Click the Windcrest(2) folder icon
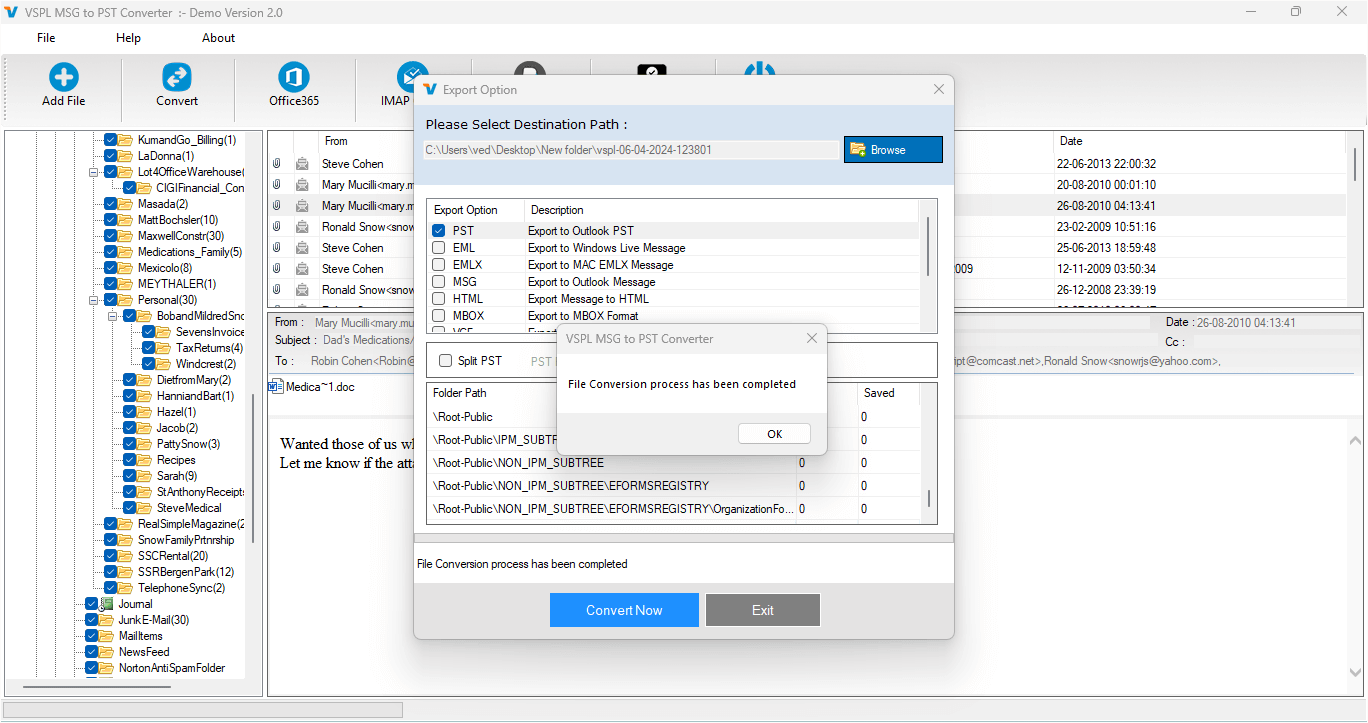Viewport: 1368px width, 723px height. tap(164, 364)
